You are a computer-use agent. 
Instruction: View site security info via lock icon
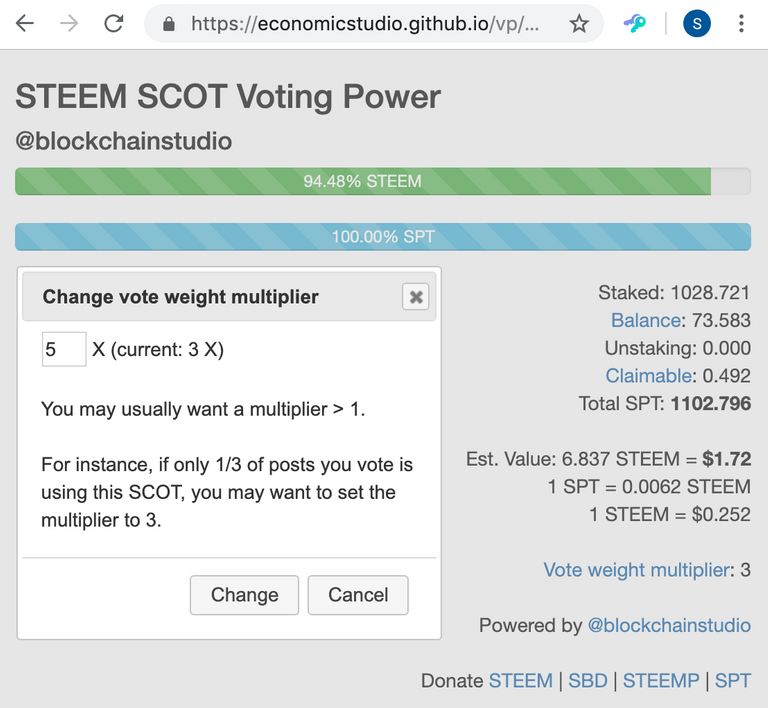168,24
